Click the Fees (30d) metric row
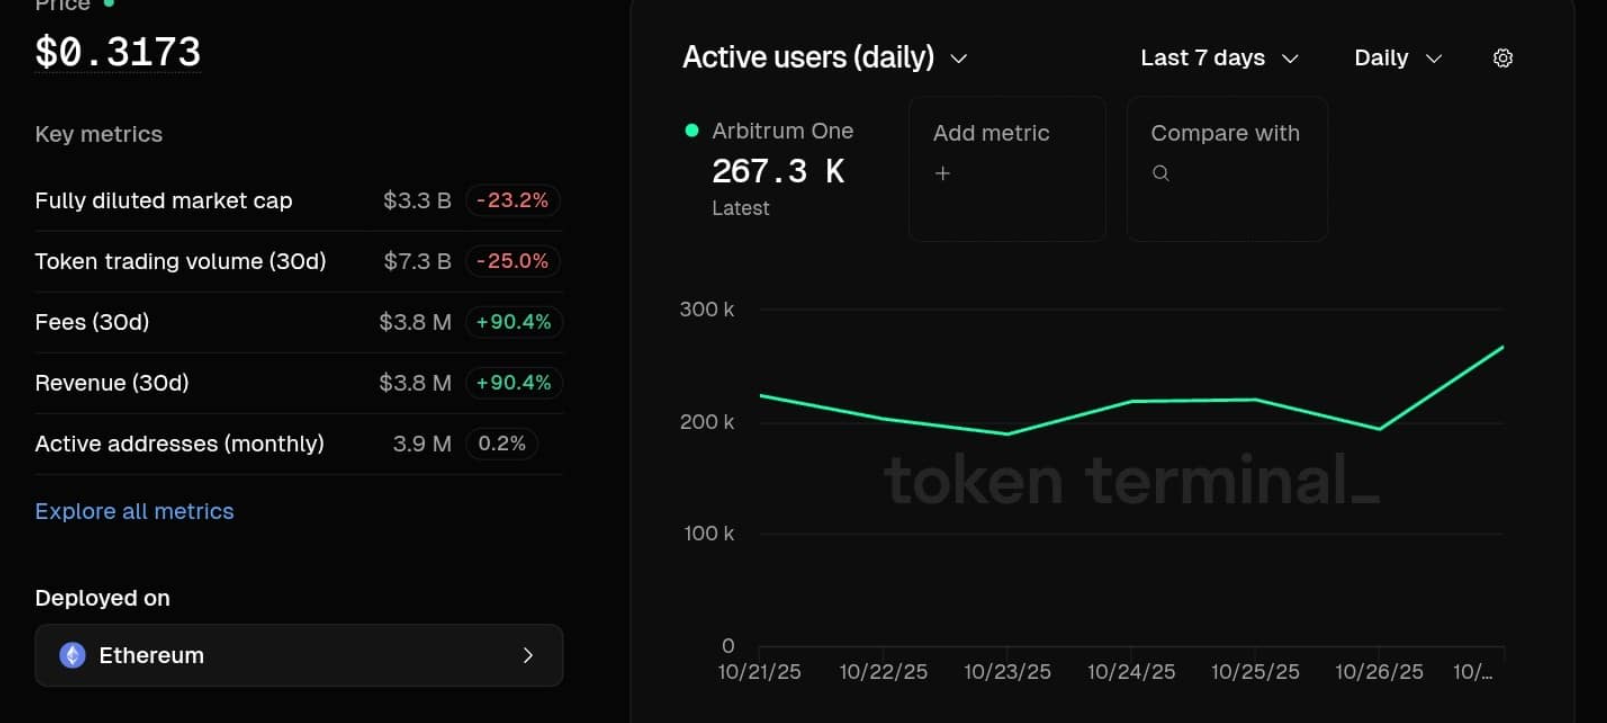The width and height of the screenshot is (1607, 723). click(x=92, y=322)
